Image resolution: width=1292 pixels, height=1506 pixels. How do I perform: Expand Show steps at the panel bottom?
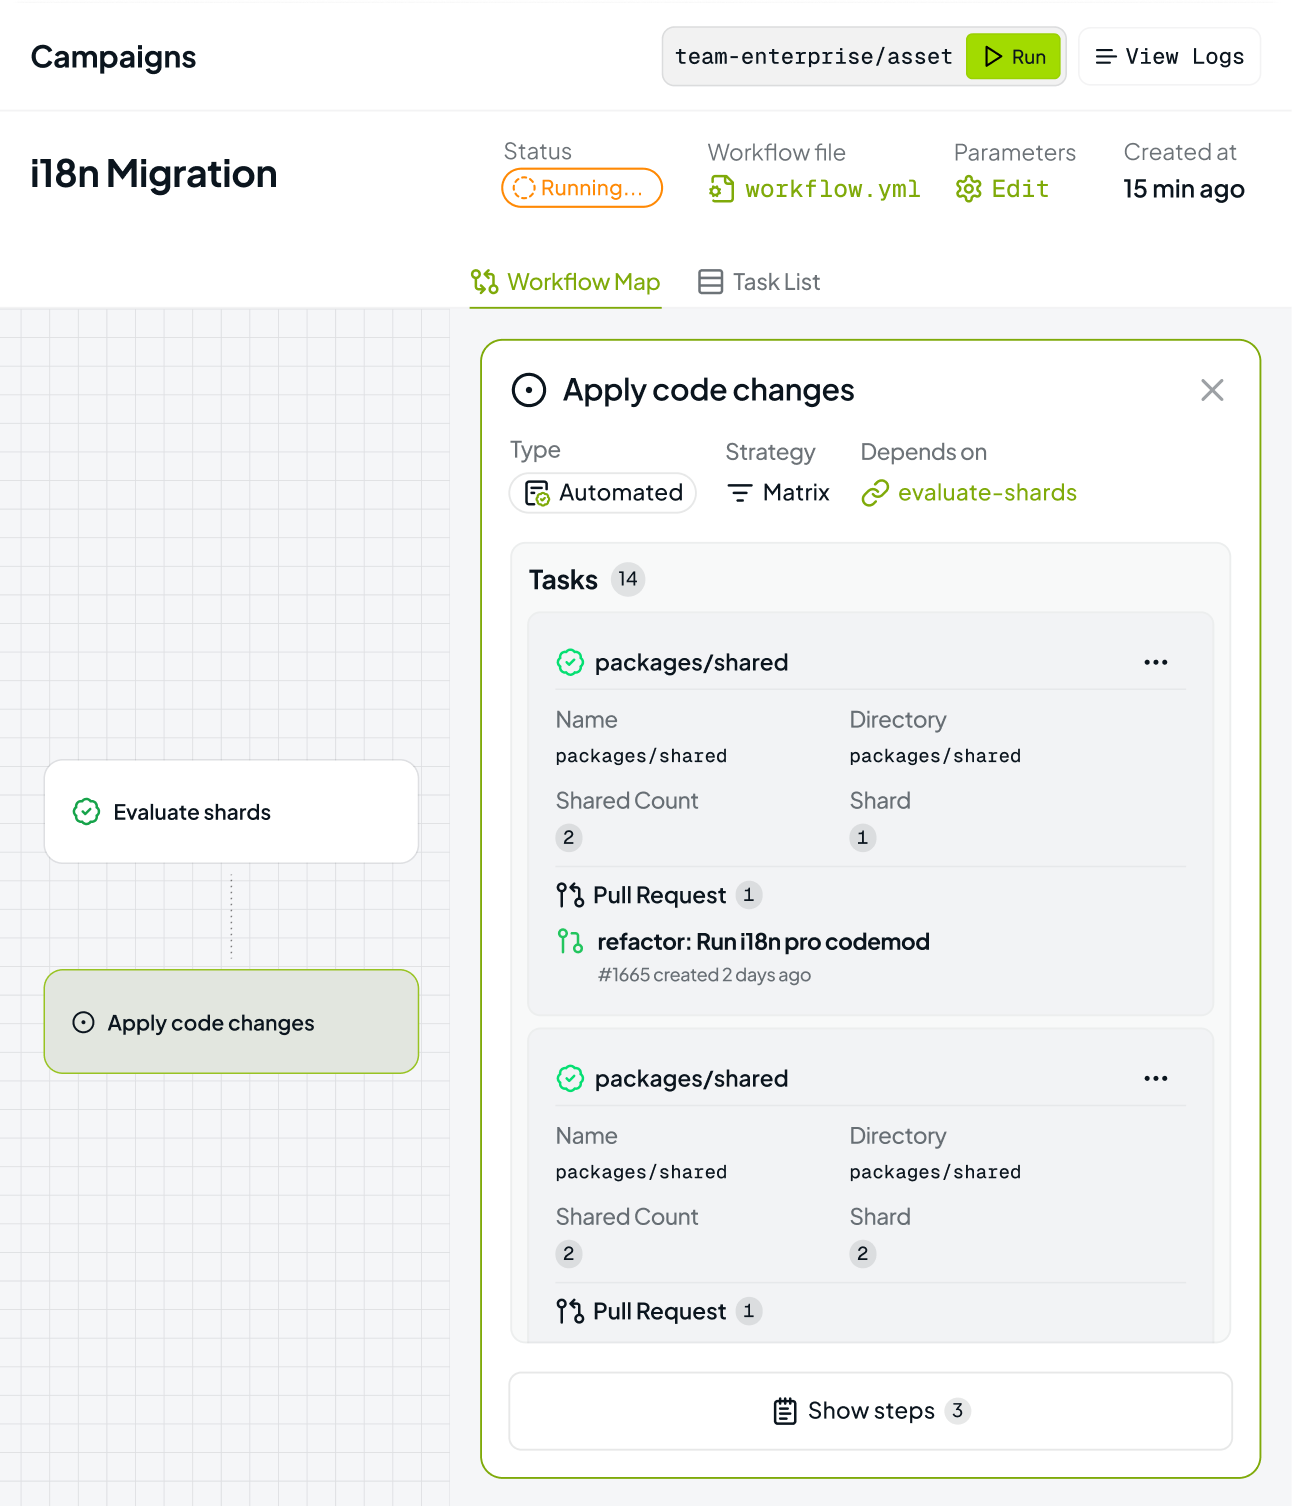pos(869,1411)
